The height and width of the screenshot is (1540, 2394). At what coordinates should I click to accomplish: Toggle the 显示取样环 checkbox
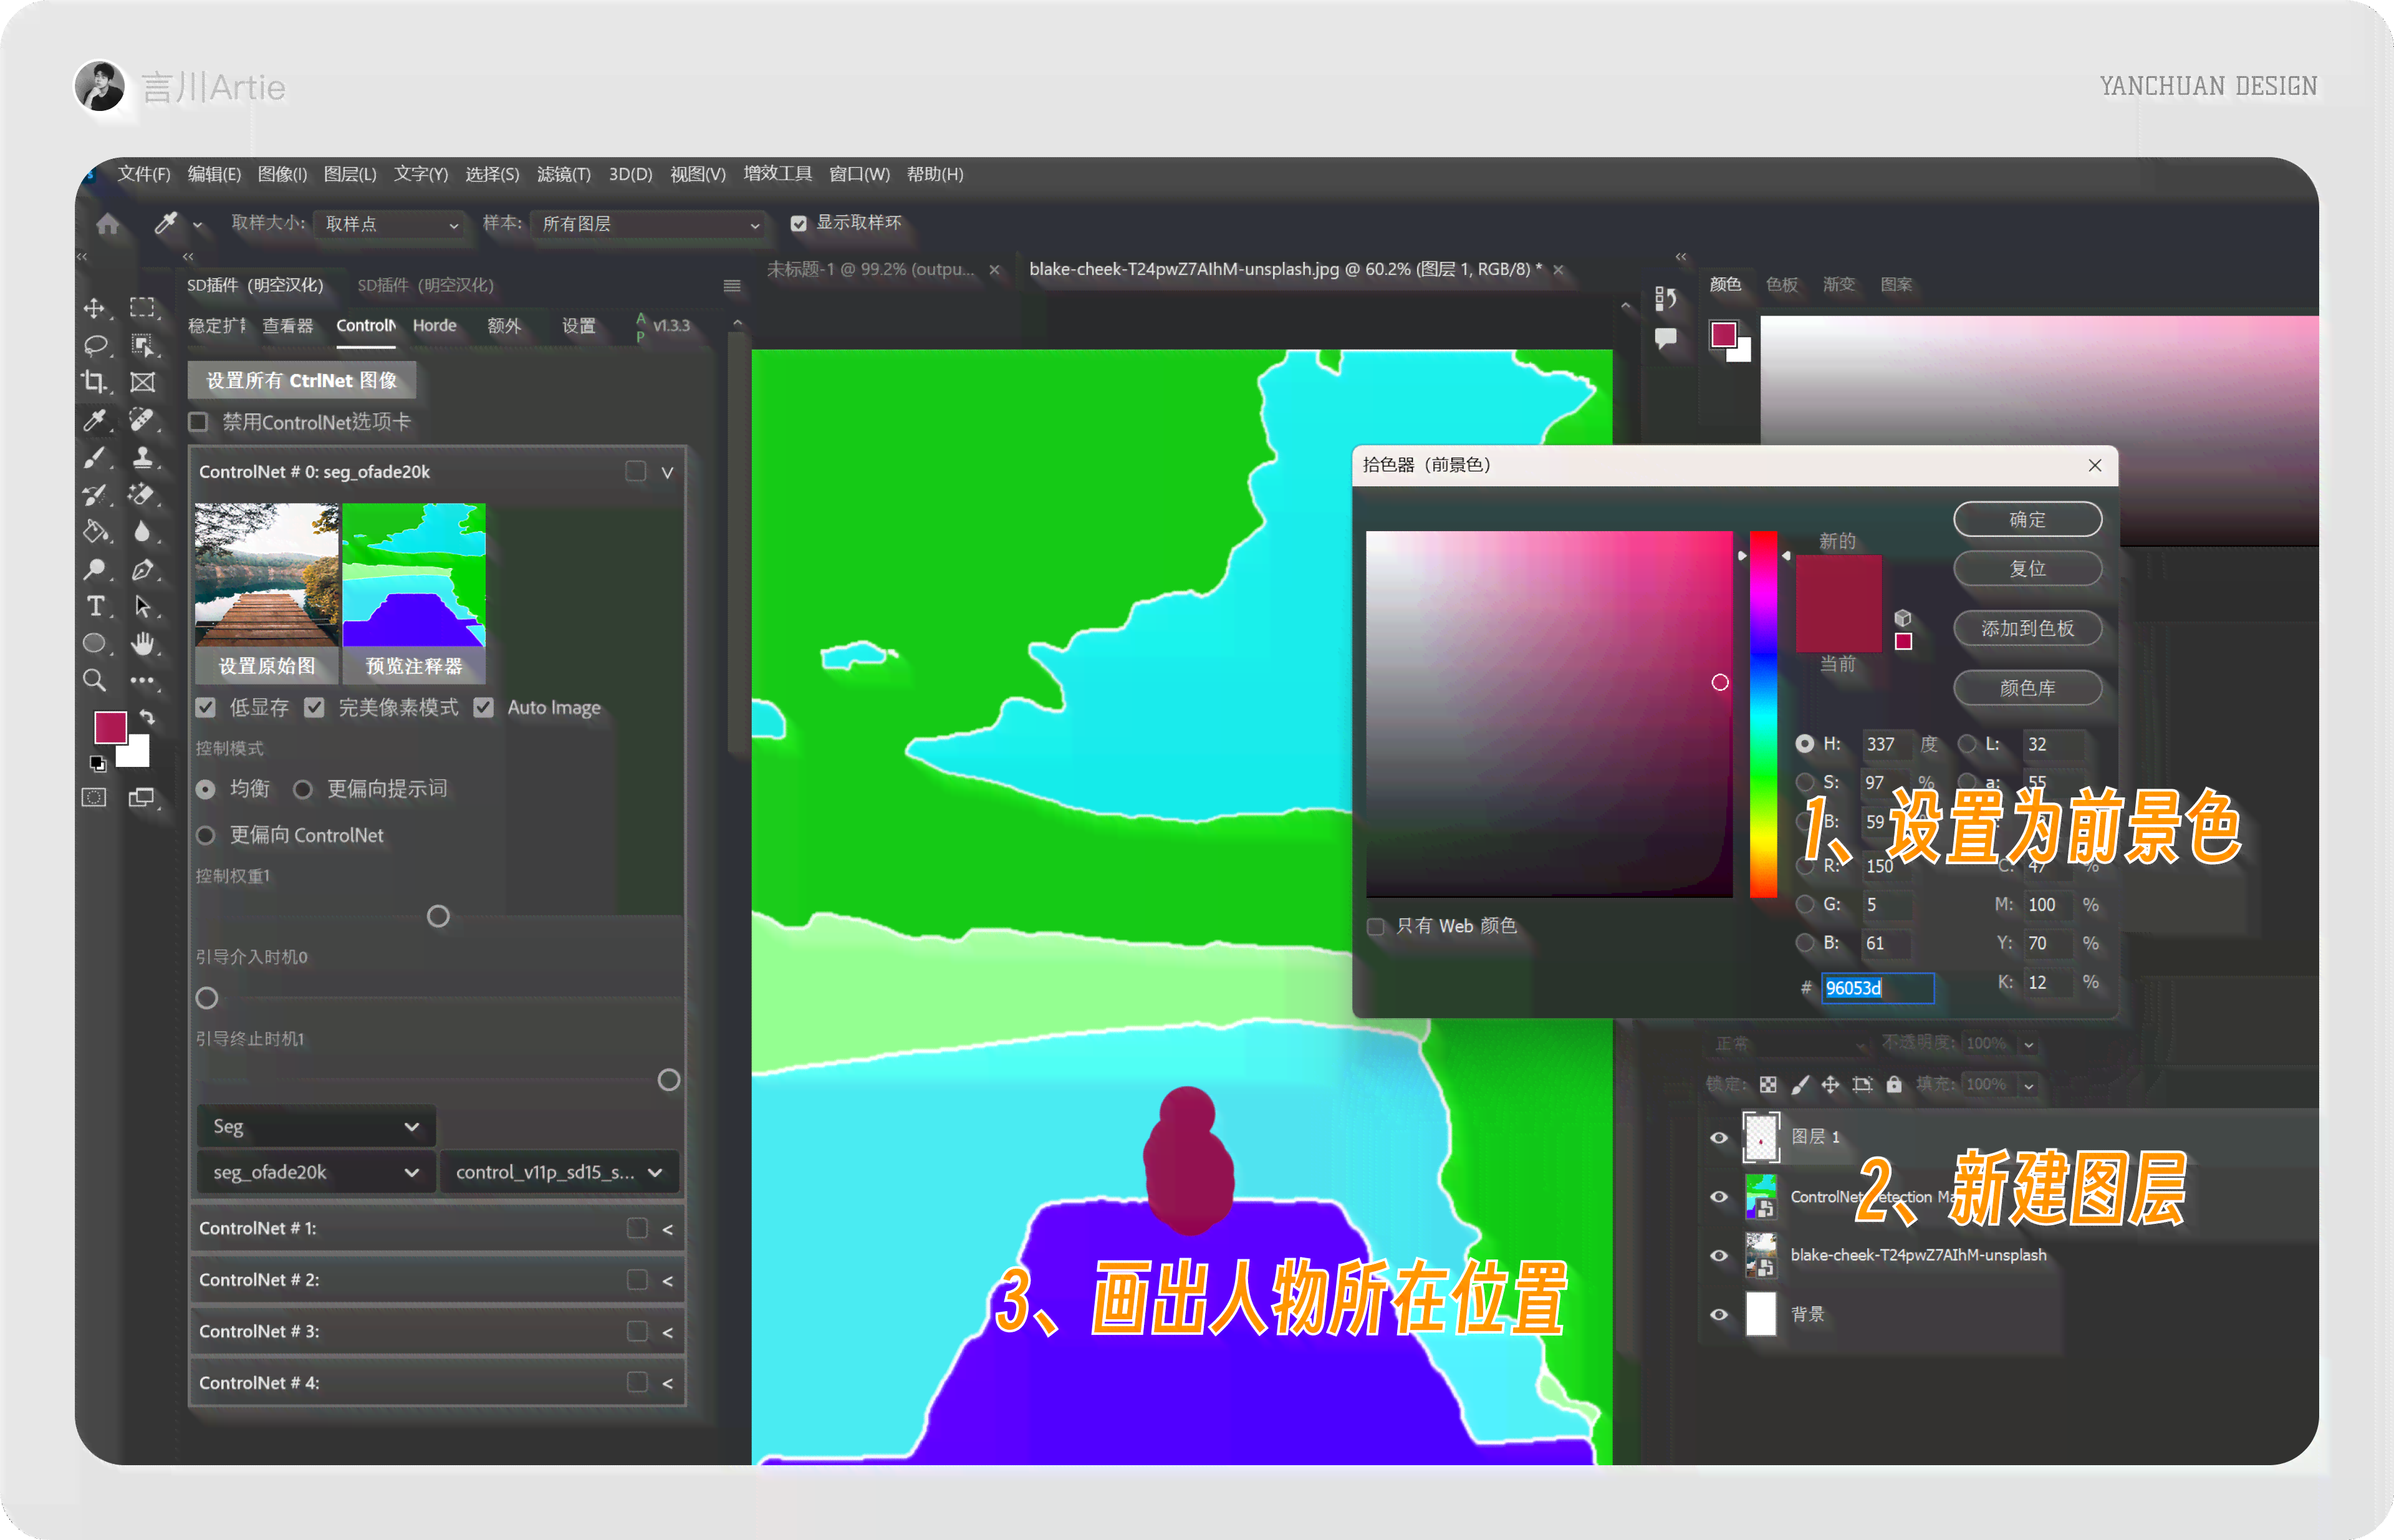pyautogui.click(x=798, y=224)
